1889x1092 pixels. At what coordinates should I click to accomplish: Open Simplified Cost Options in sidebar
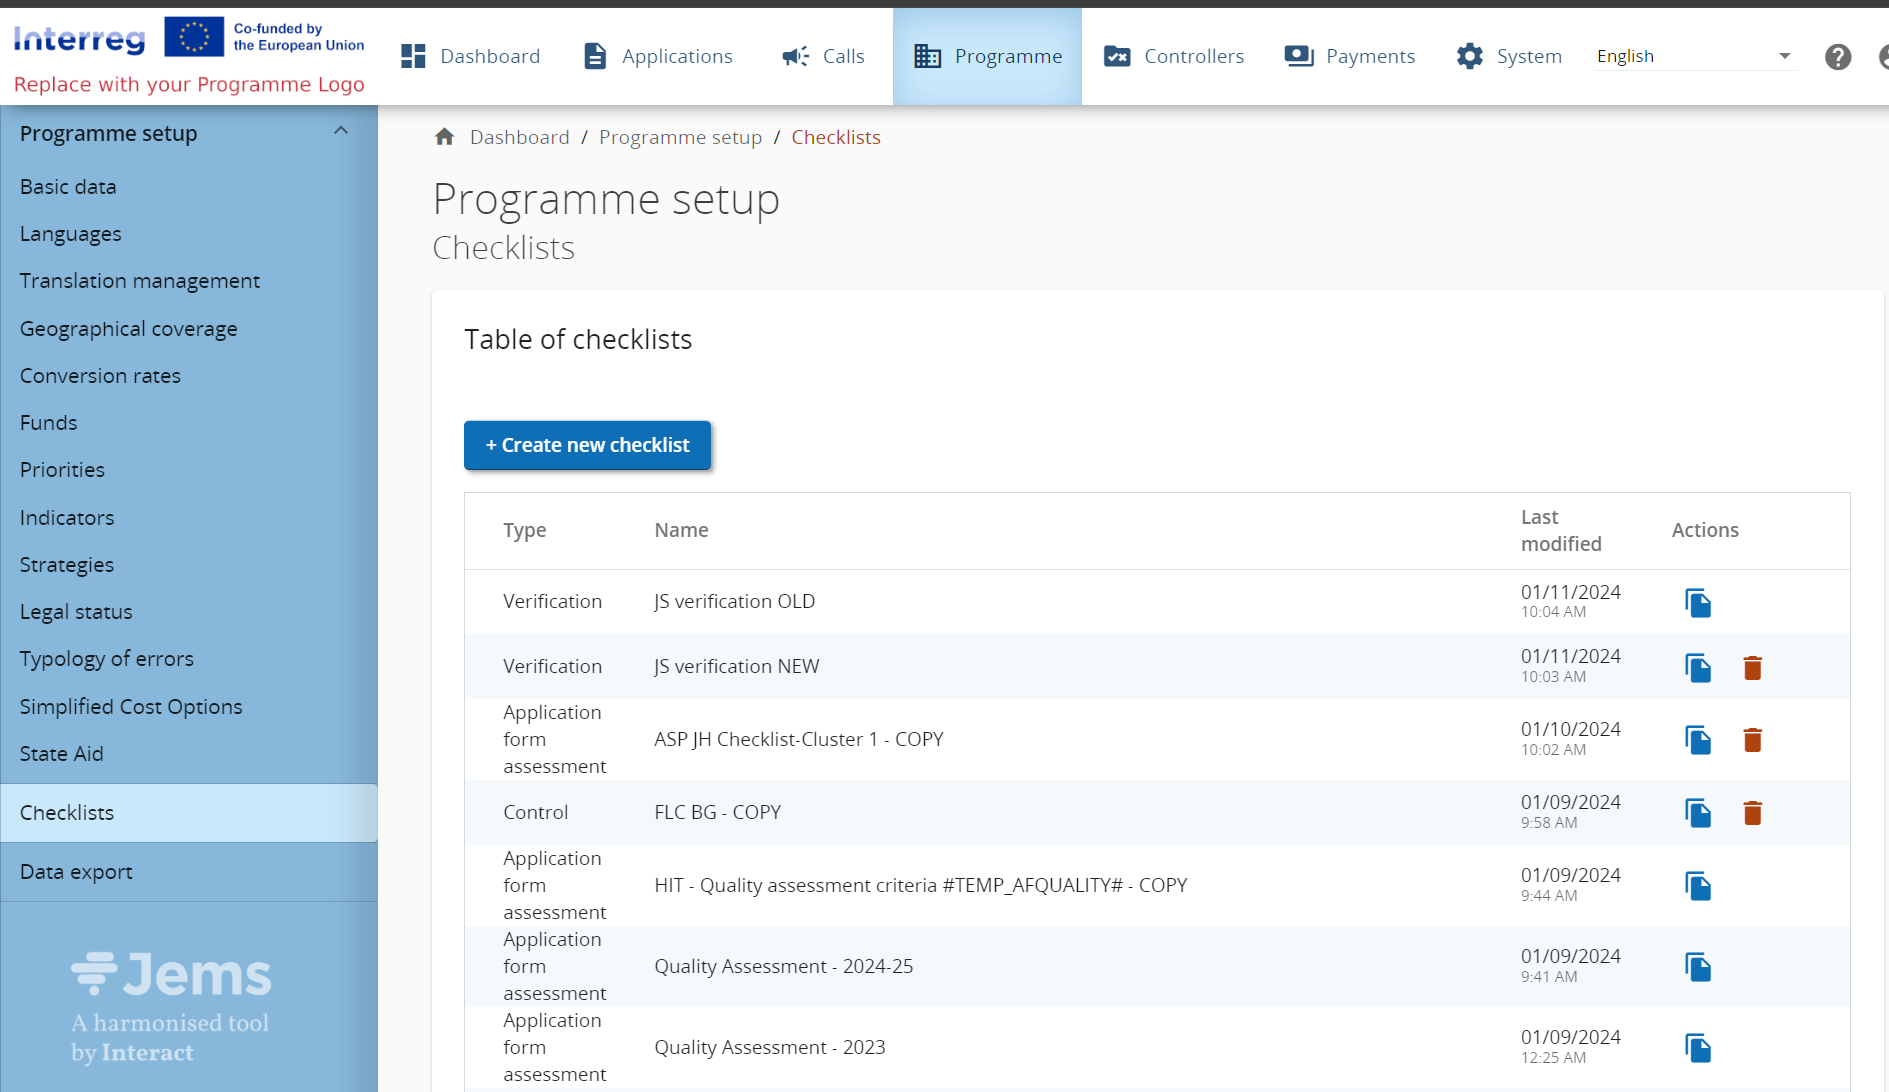point(131,707)
